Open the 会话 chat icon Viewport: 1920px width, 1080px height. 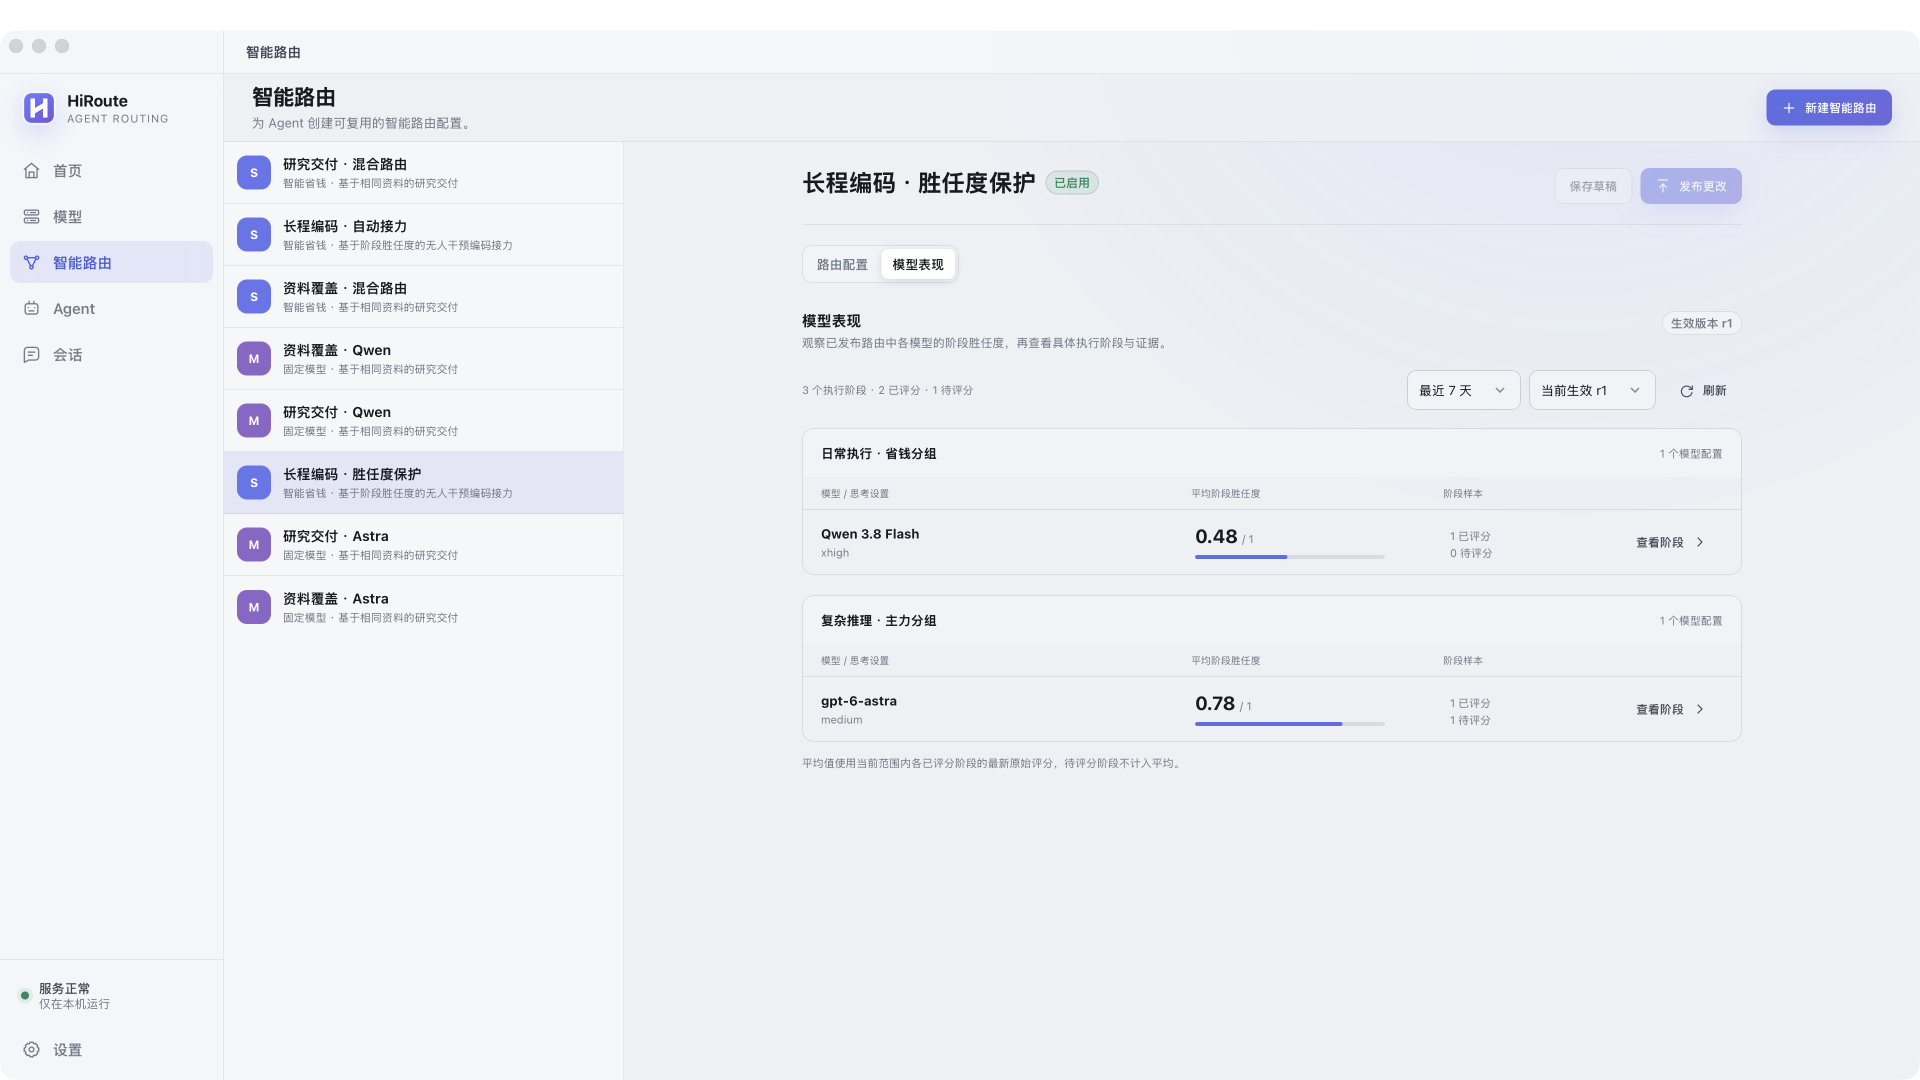click(32, 355)
